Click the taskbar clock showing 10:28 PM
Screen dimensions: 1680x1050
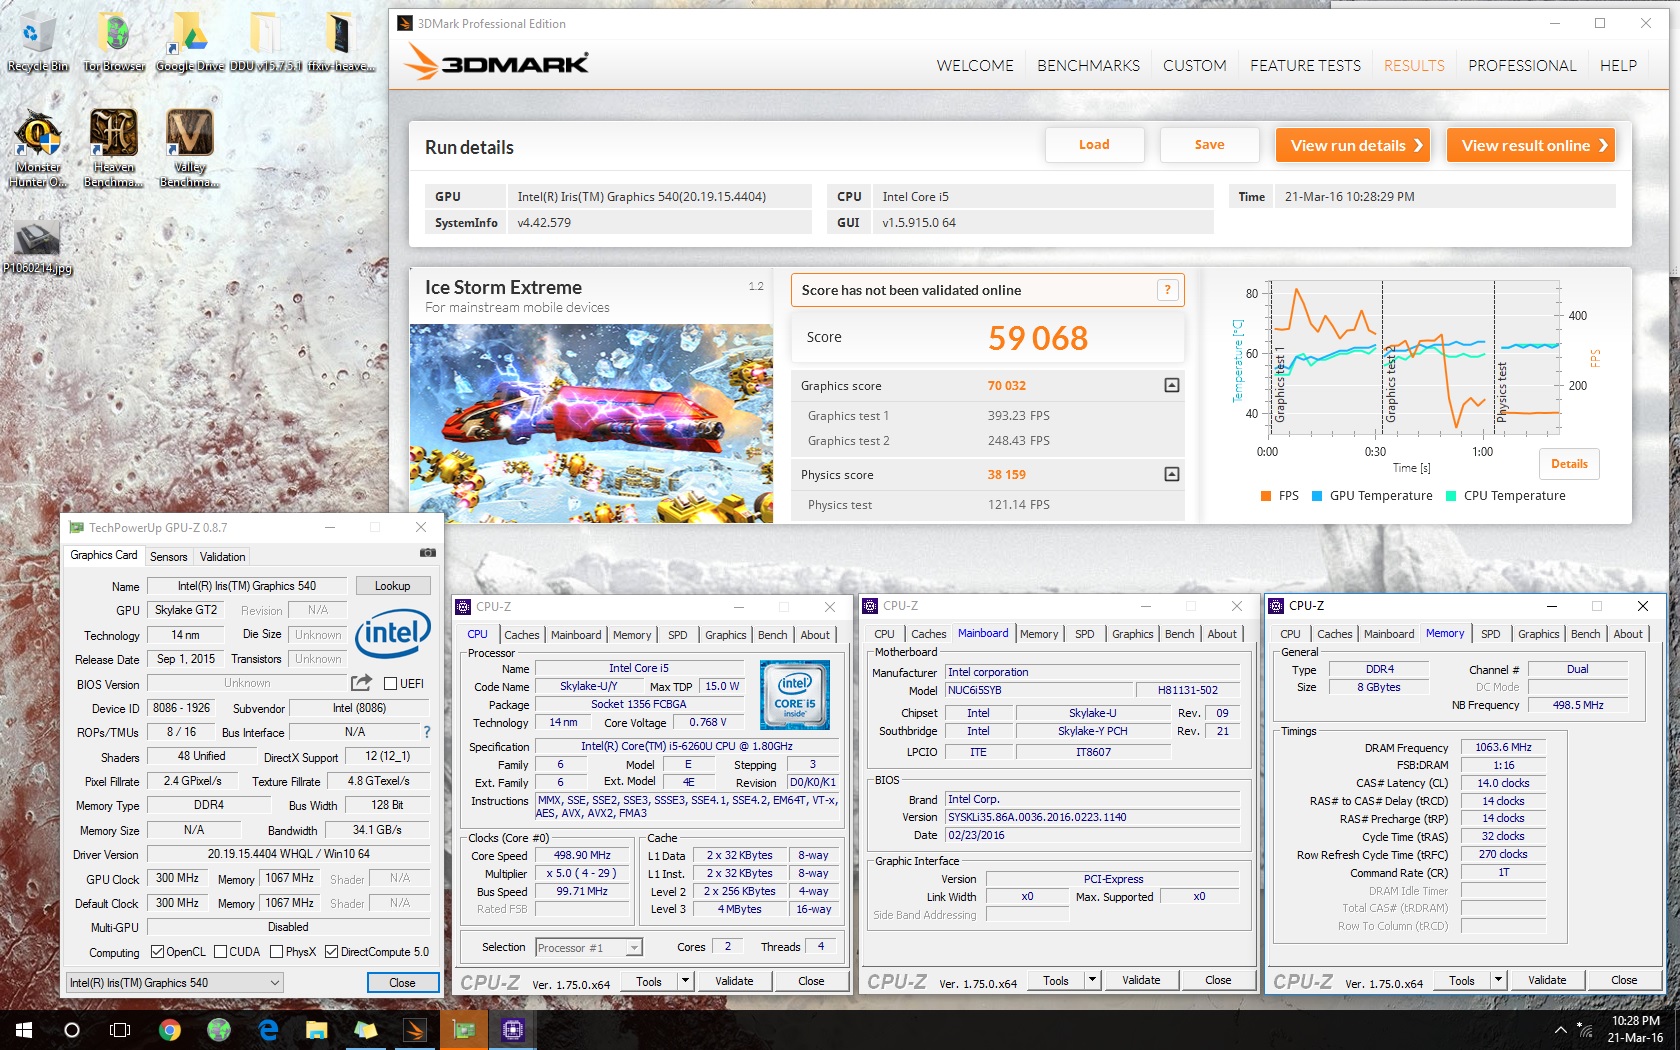[x=1635, y=1029]
